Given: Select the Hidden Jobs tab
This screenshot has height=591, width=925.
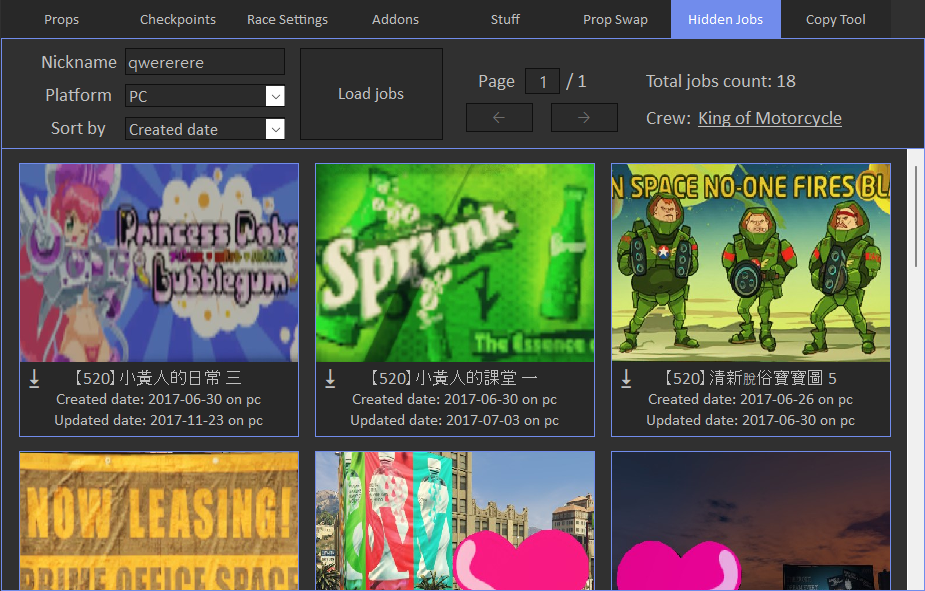Looking at the screenshot, I should pos(726,19).
